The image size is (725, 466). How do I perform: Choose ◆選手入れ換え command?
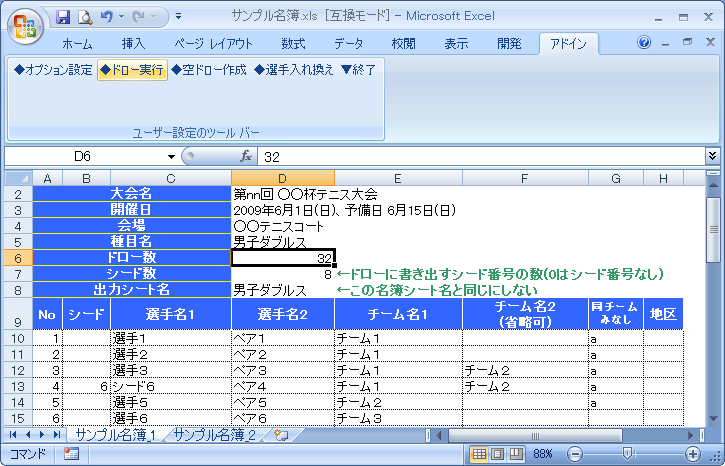[x=294, y=70]
